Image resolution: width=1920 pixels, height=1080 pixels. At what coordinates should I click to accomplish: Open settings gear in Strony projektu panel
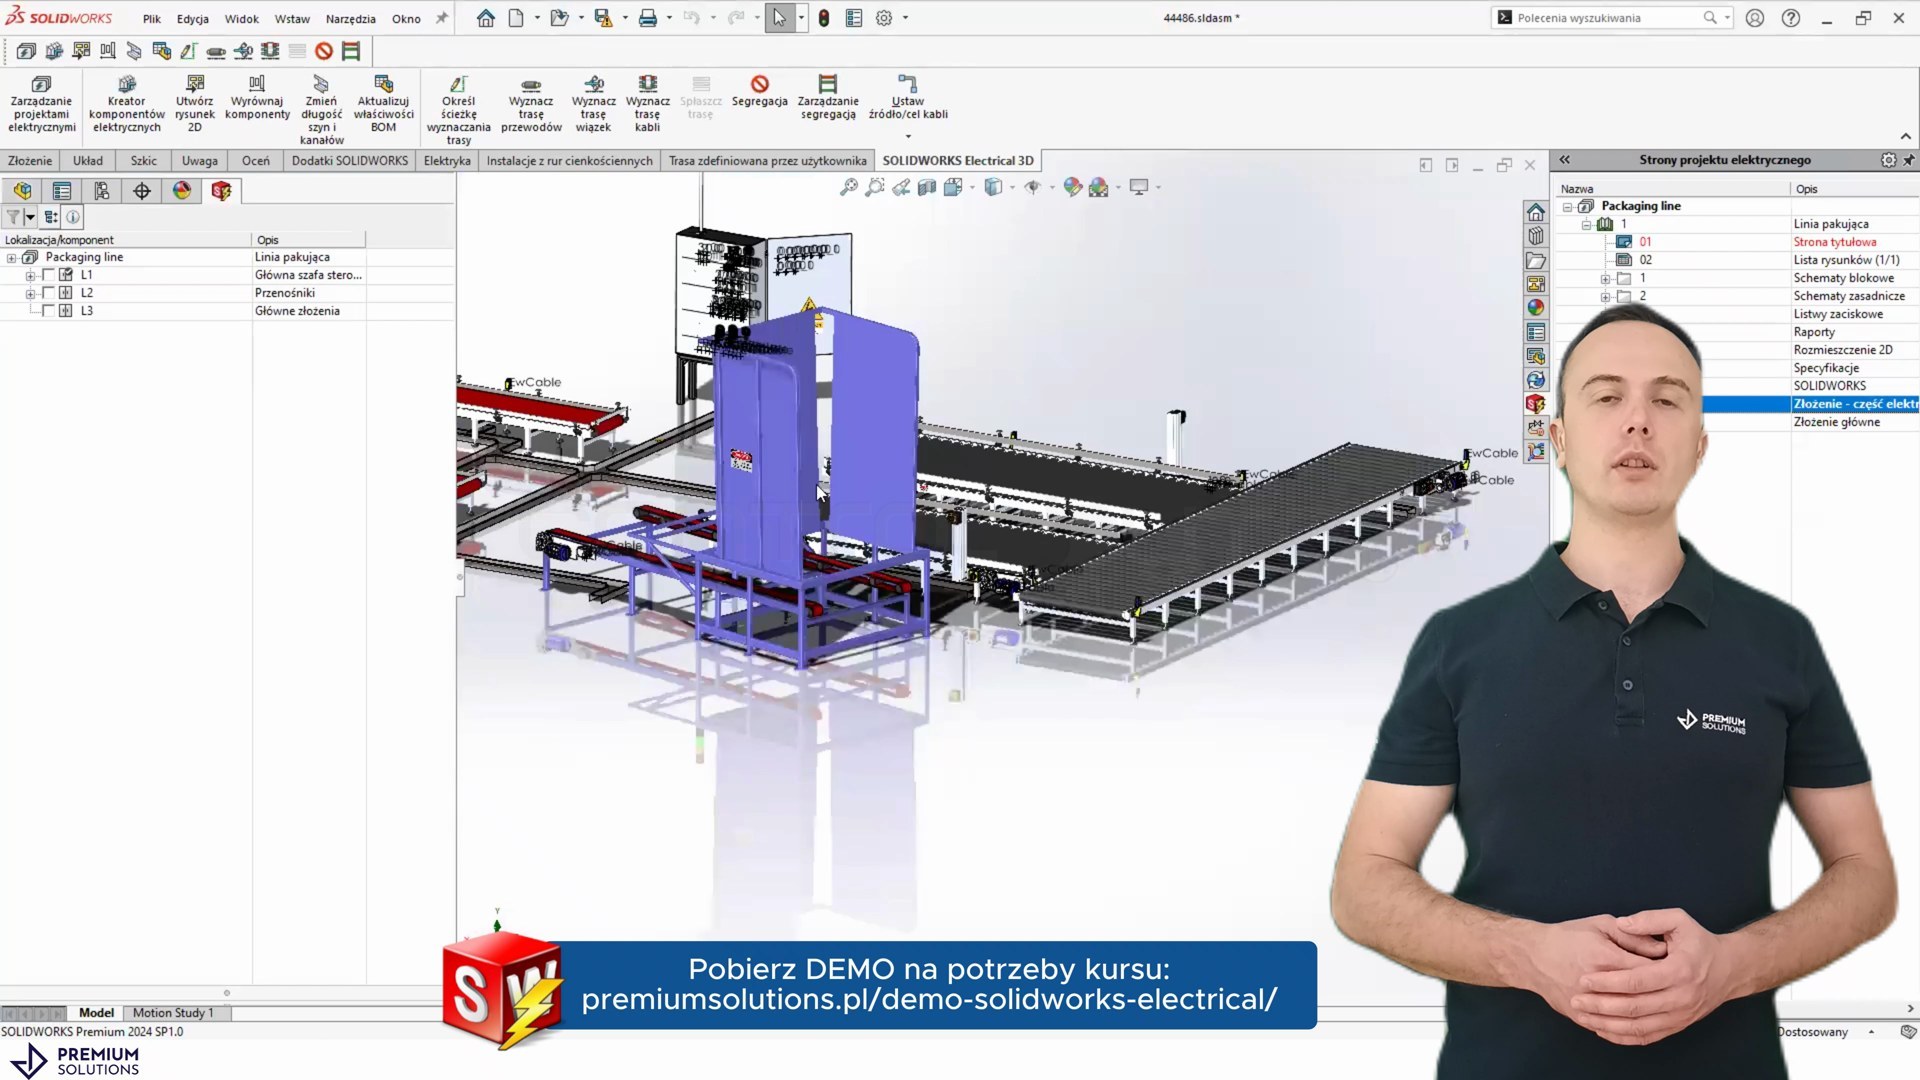1888,160
